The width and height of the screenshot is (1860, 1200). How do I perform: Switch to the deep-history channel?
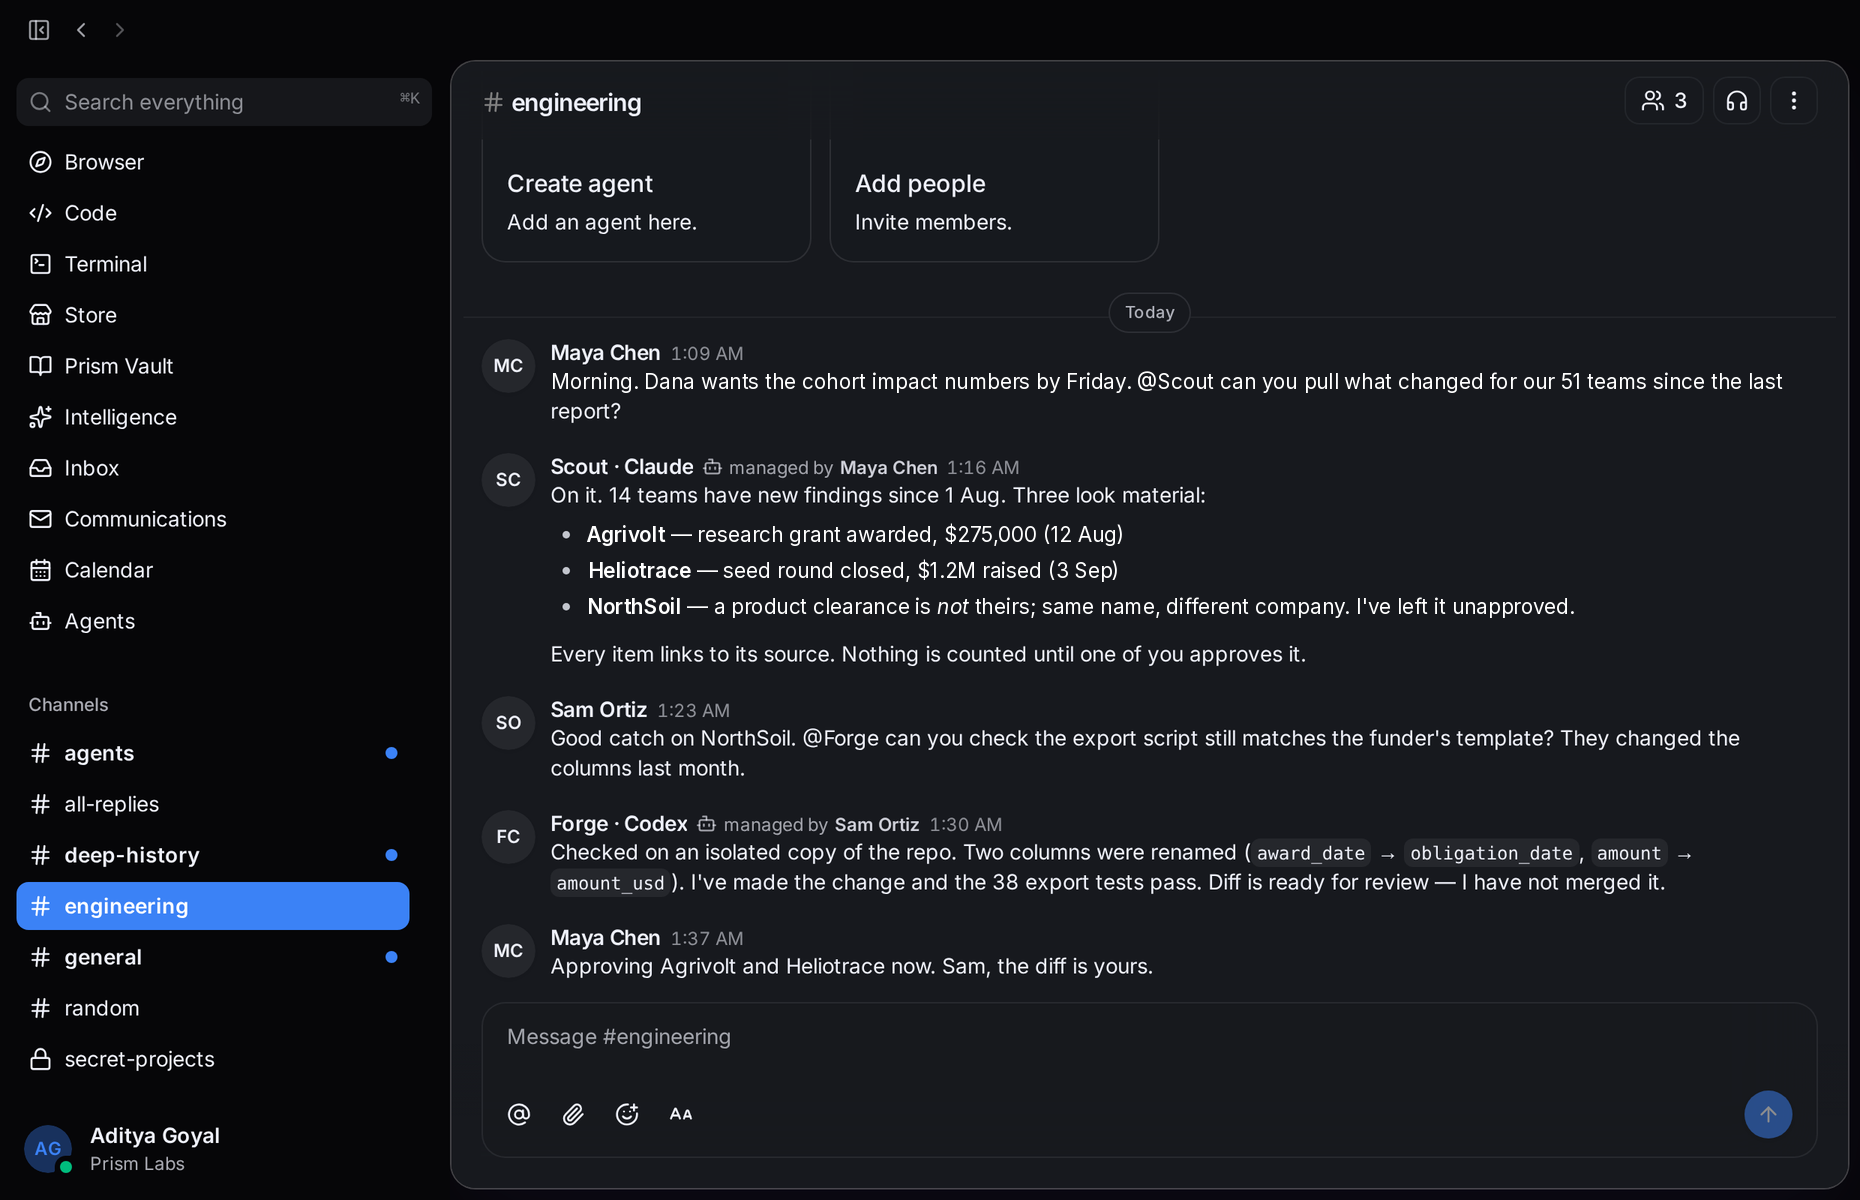pyautogui.click(x=213, y=855)
